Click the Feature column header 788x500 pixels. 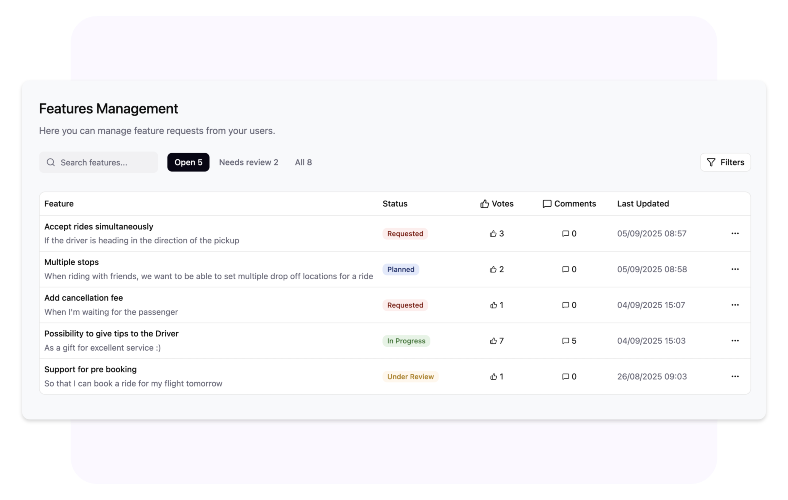coord(59,204)
